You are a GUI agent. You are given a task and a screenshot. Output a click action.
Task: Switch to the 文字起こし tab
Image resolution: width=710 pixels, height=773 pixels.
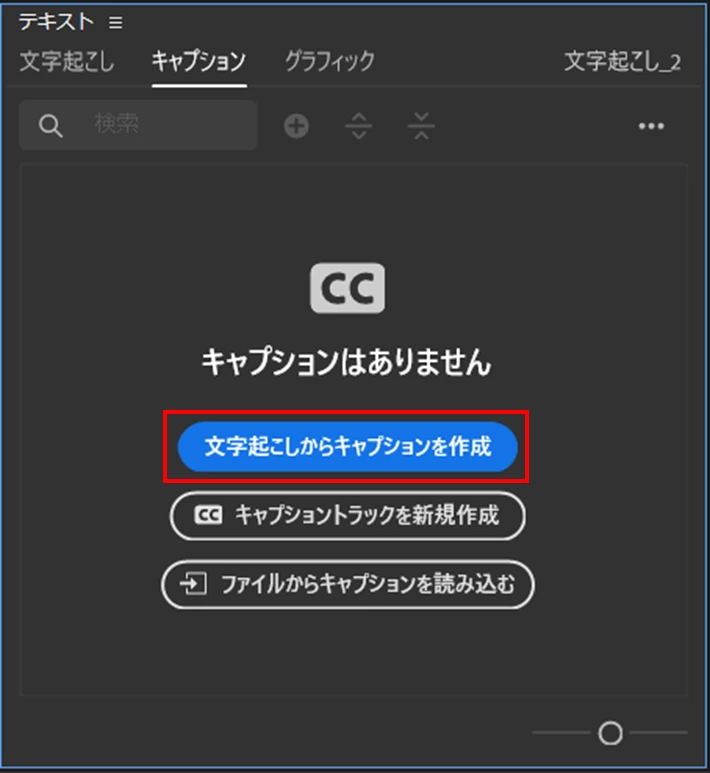67,62
